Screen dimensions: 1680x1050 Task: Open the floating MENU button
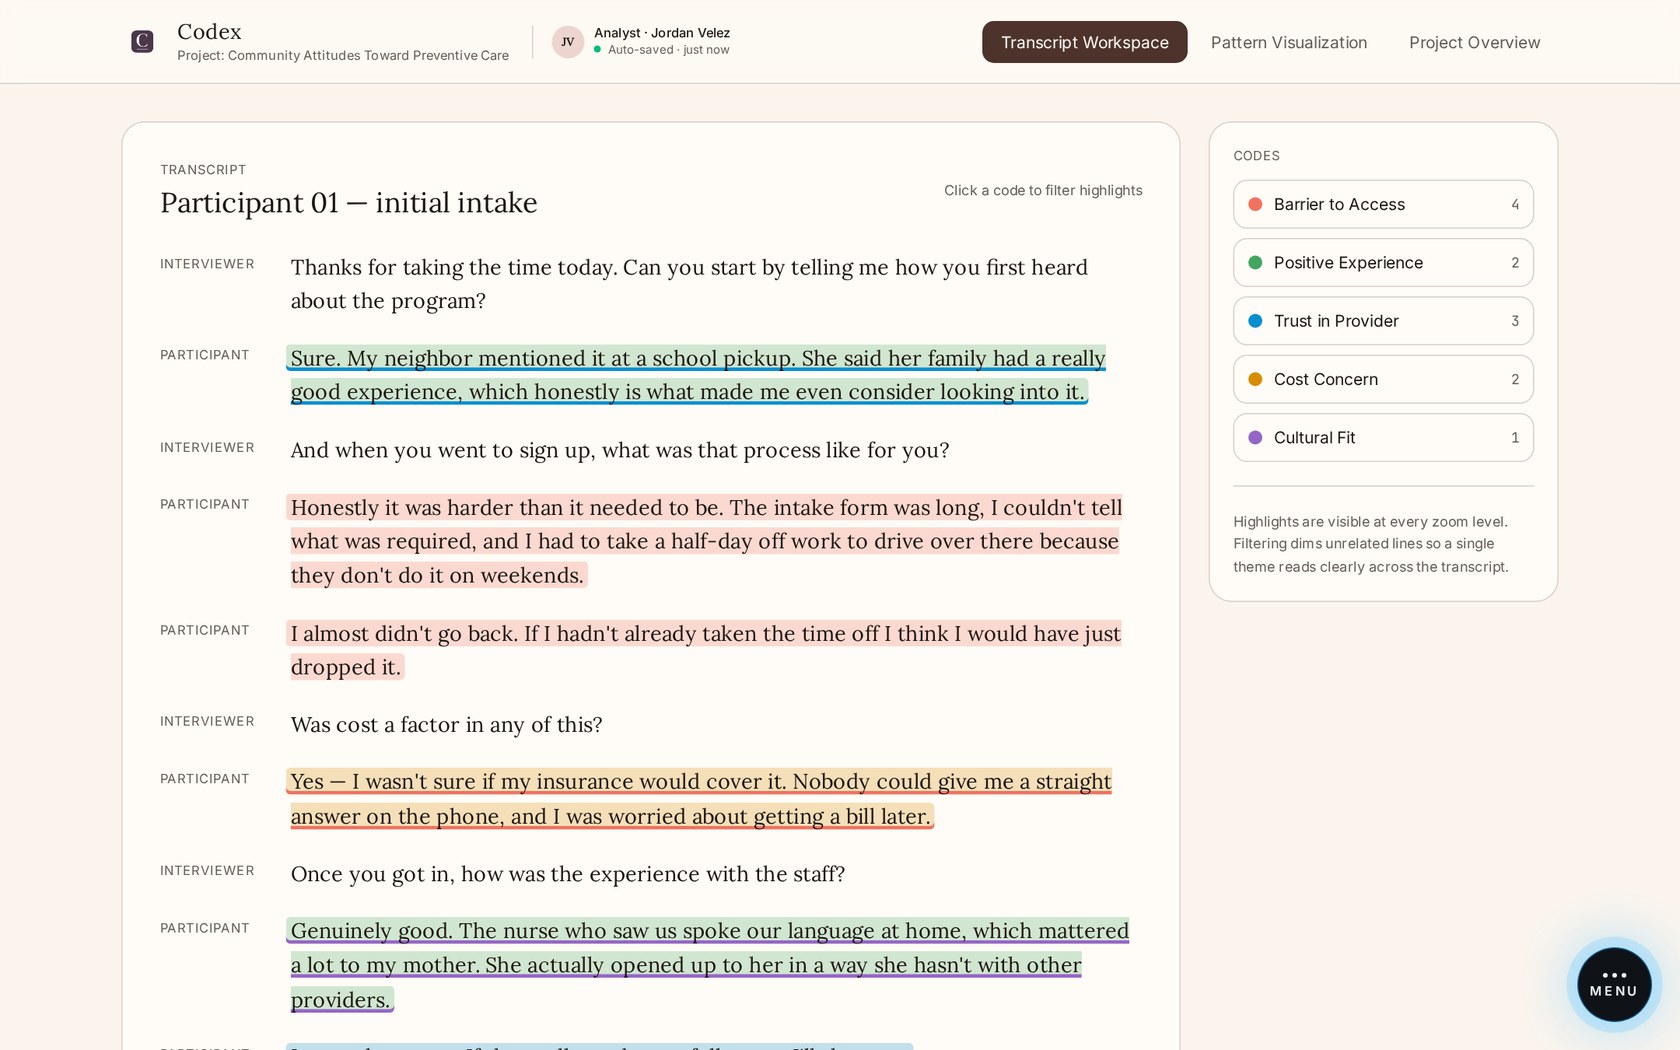pyautogui.click(x=1613, y=984)
